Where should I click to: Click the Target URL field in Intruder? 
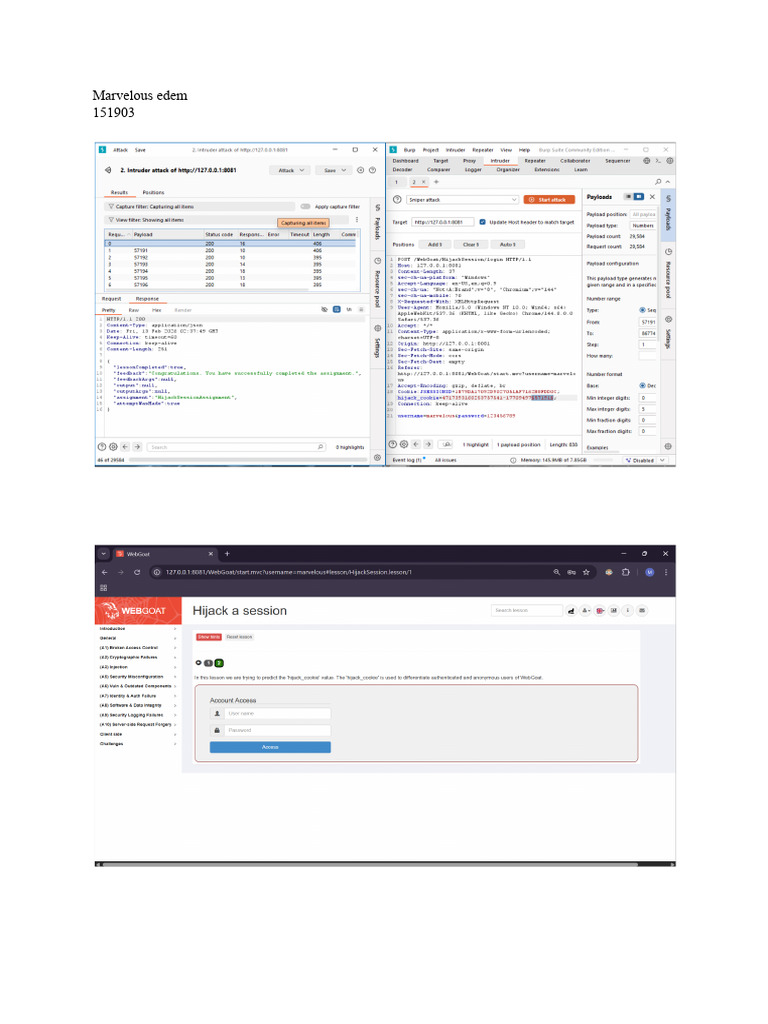coord(443,222)
